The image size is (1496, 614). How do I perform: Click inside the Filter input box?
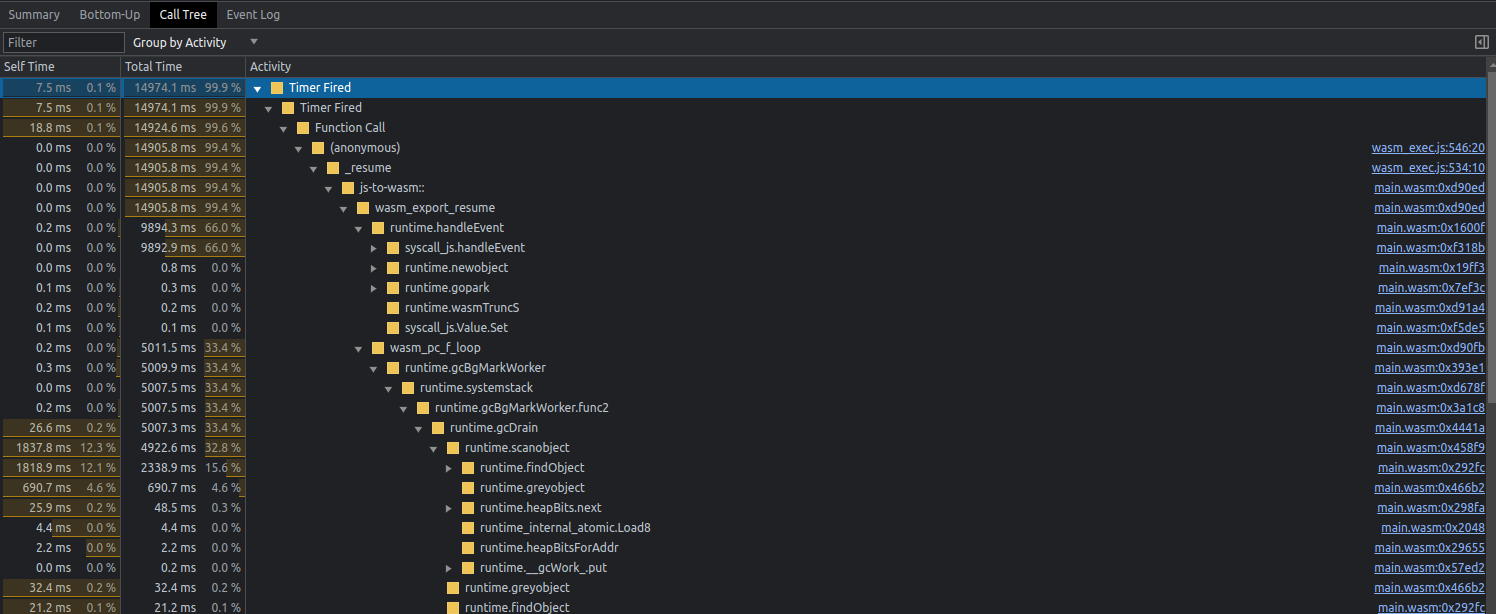click(63, 42)
